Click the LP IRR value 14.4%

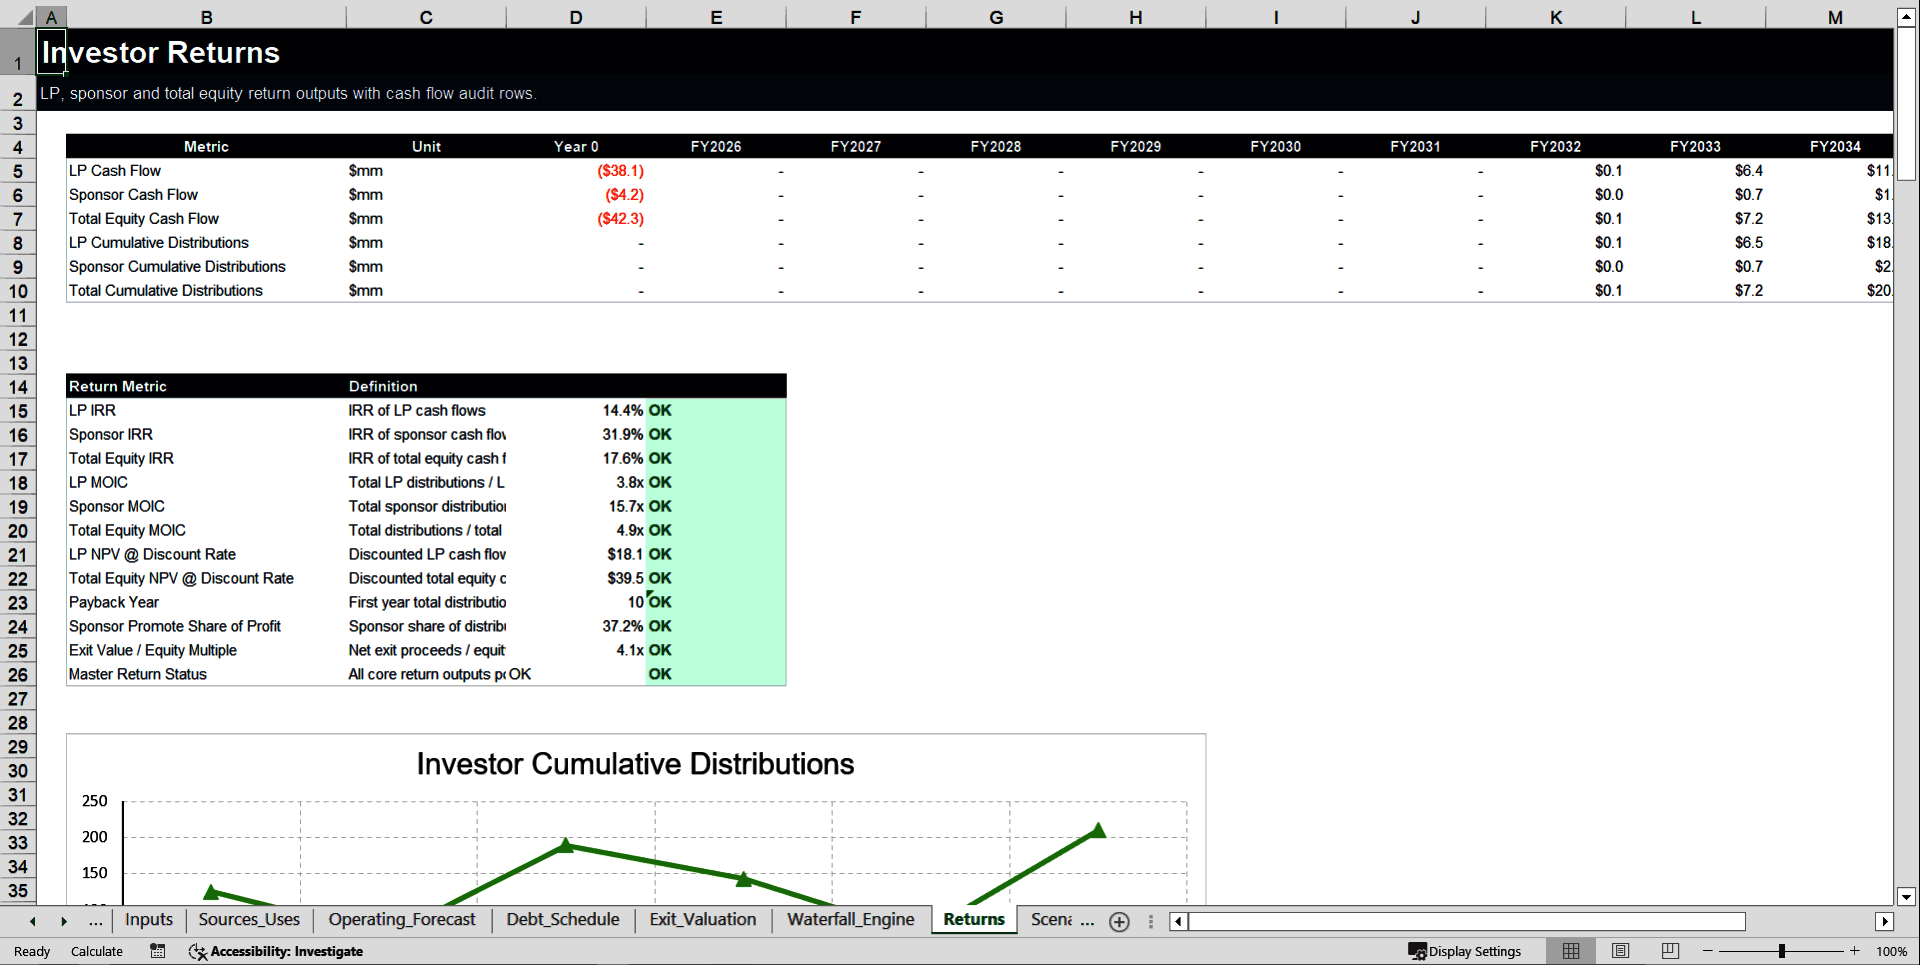coord(622,411)
